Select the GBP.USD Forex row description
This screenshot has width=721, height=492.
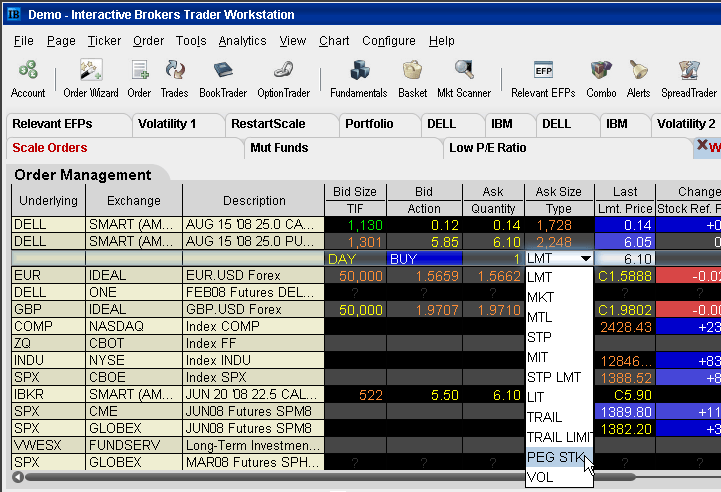pos(254,309)
